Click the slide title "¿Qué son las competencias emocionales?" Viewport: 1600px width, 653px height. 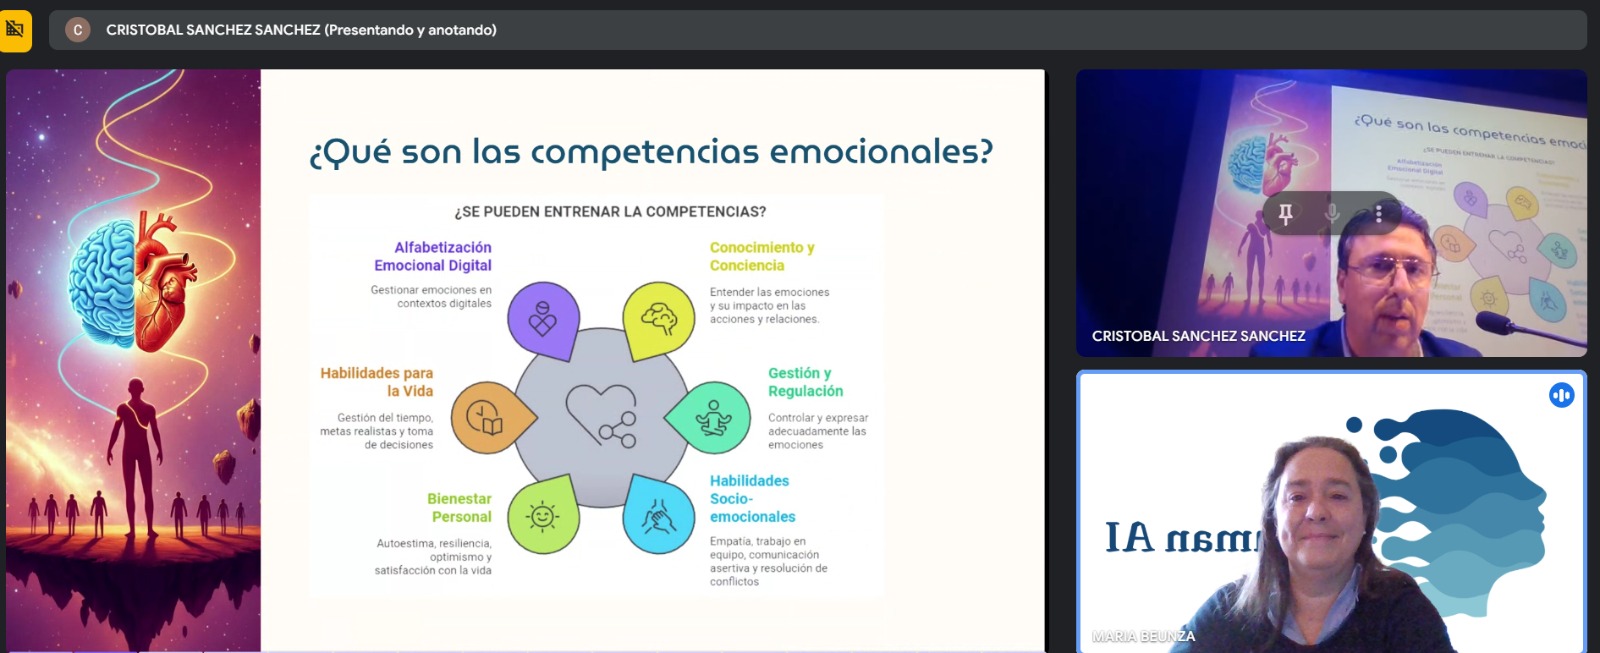[651, 152]
